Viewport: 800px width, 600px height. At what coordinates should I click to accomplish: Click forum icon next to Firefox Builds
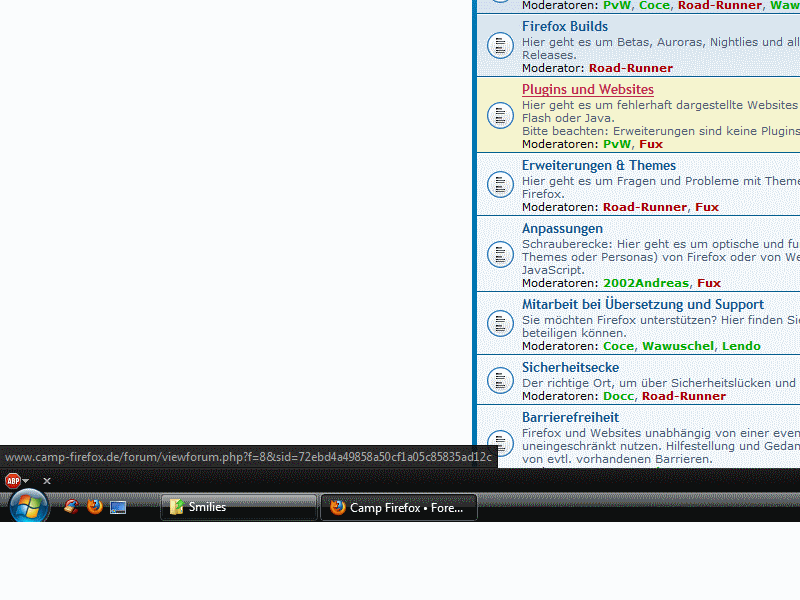click(500, 45)
